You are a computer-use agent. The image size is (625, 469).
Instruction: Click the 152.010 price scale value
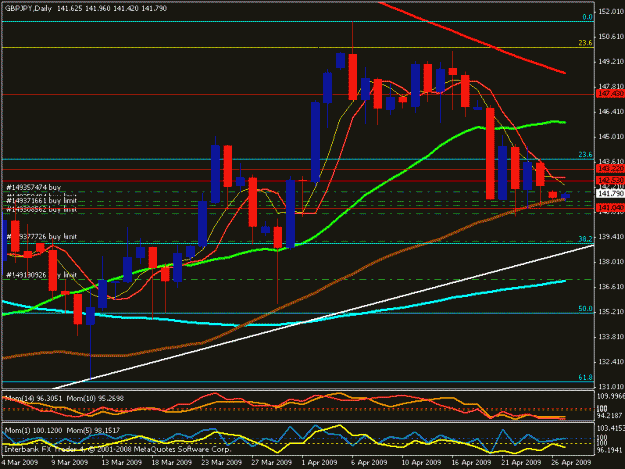tap(611, 12)
